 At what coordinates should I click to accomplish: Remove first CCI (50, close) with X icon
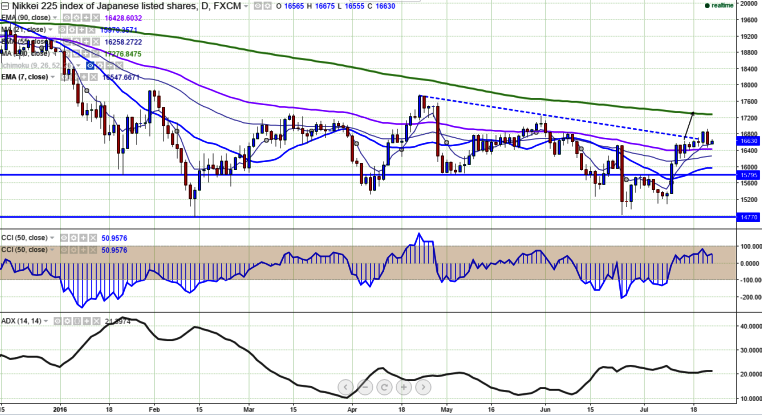click(93, 238)
